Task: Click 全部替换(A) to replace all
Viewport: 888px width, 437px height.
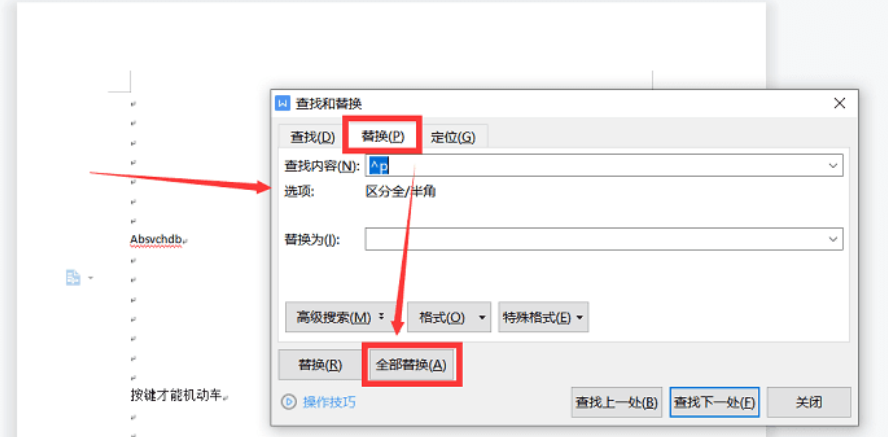Action: [x=411, y=365]
